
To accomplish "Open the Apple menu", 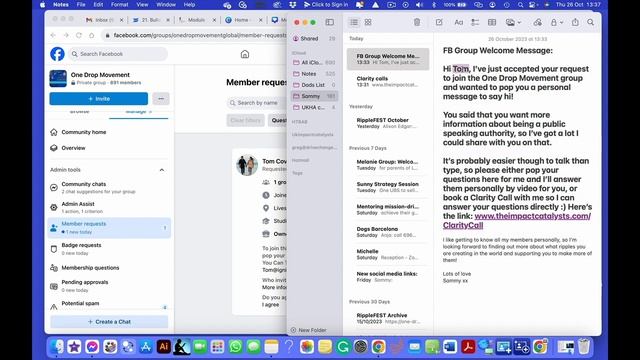I will [x=42, y=5].
